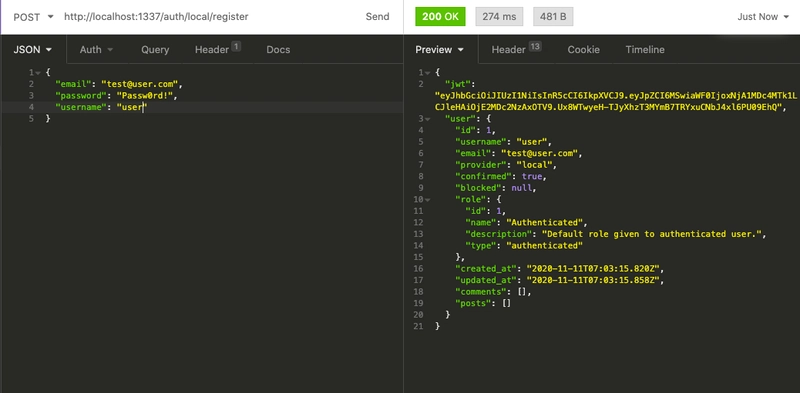Open the Preview mode dropdown

coord(439,50)
